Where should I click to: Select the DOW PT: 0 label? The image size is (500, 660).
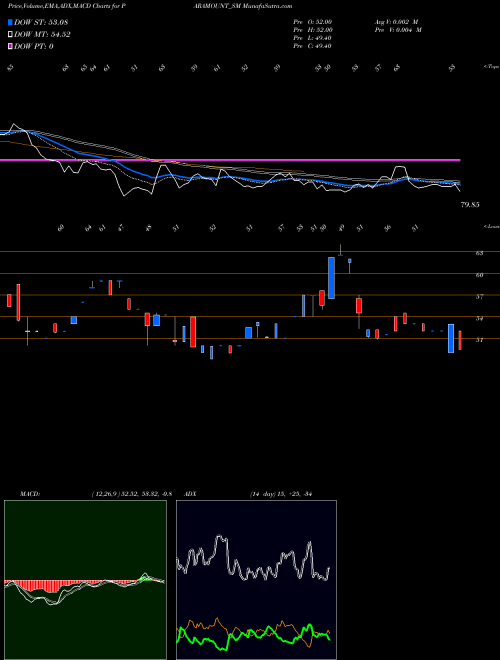point(34,46)
